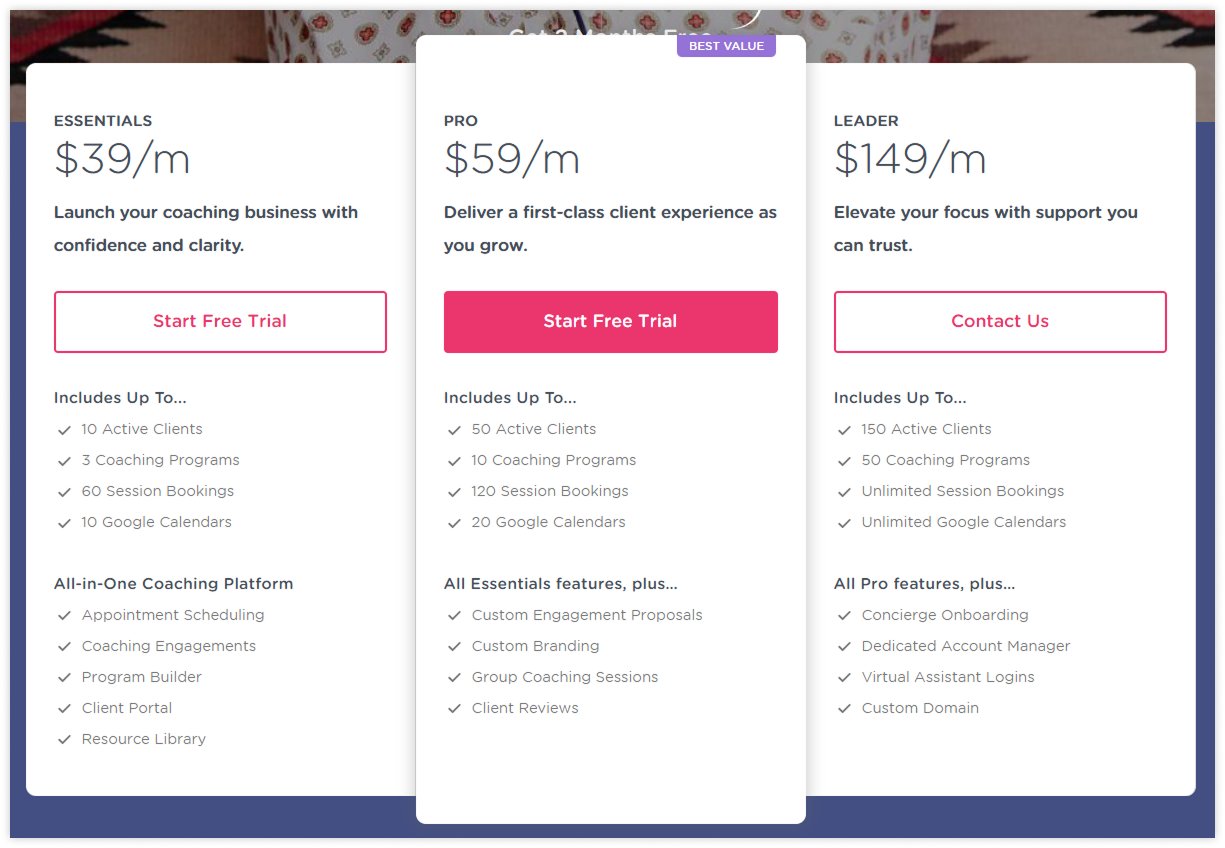Image resolution: width=1225 pixels, height=848 pixels.
Task: Click All-in-One Coaching Platform heading
Action: 174,584
